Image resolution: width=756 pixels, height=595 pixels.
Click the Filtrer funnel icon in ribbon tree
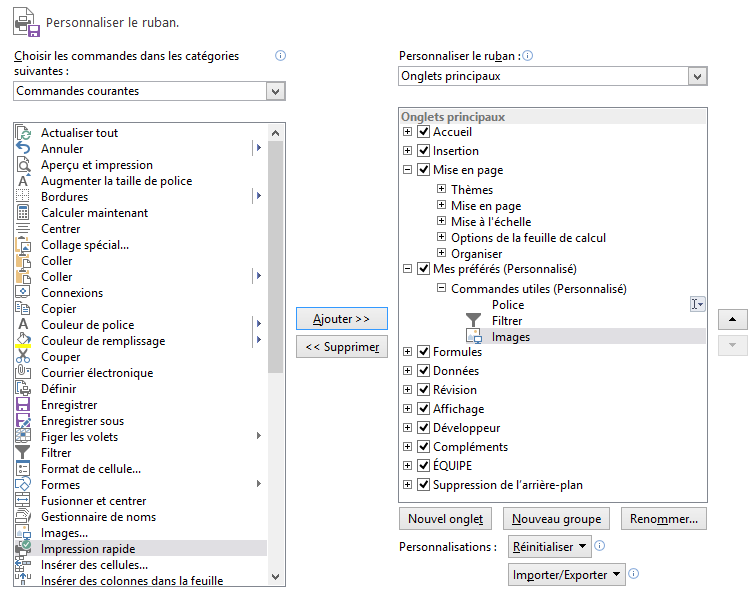click(x=474, y=321)
